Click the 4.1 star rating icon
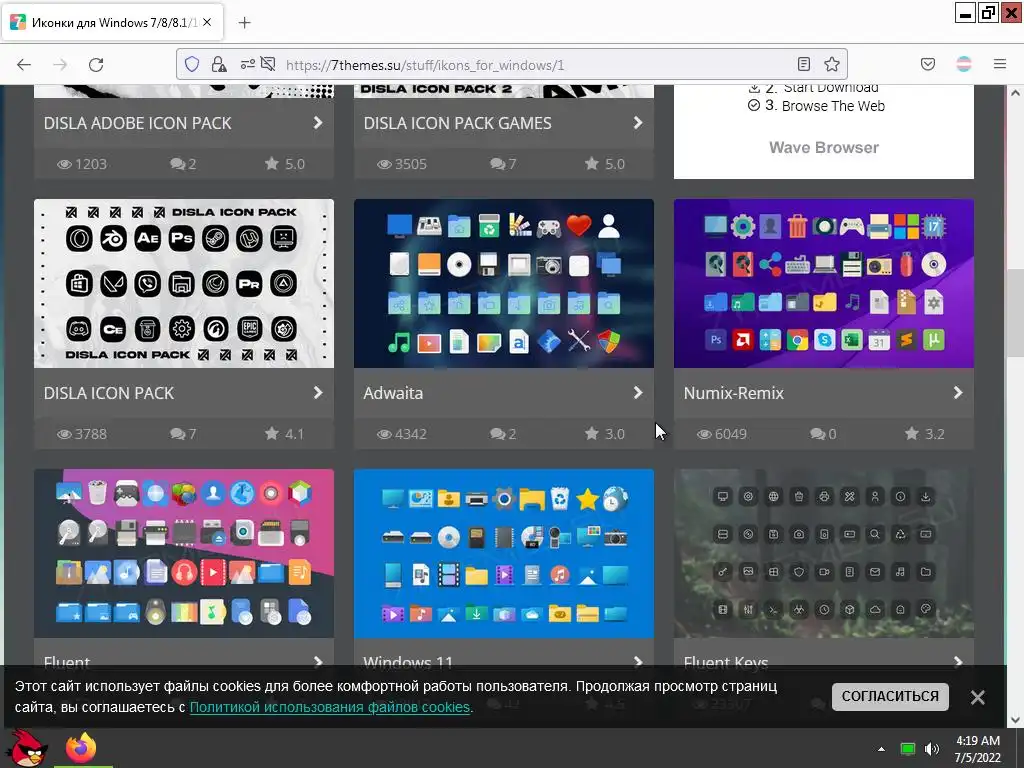The image size is (1024, 768). [x=272, y=433]
